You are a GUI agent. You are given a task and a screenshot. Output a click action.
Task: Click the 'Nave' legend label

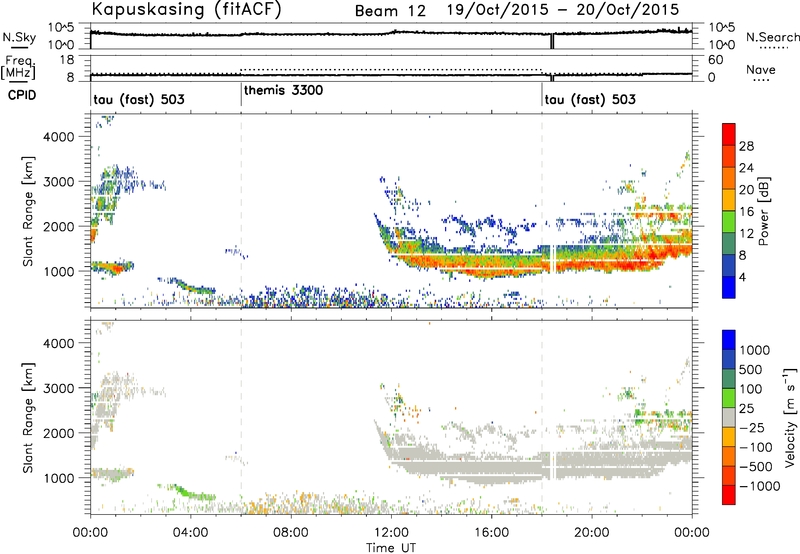pos(761,70)
